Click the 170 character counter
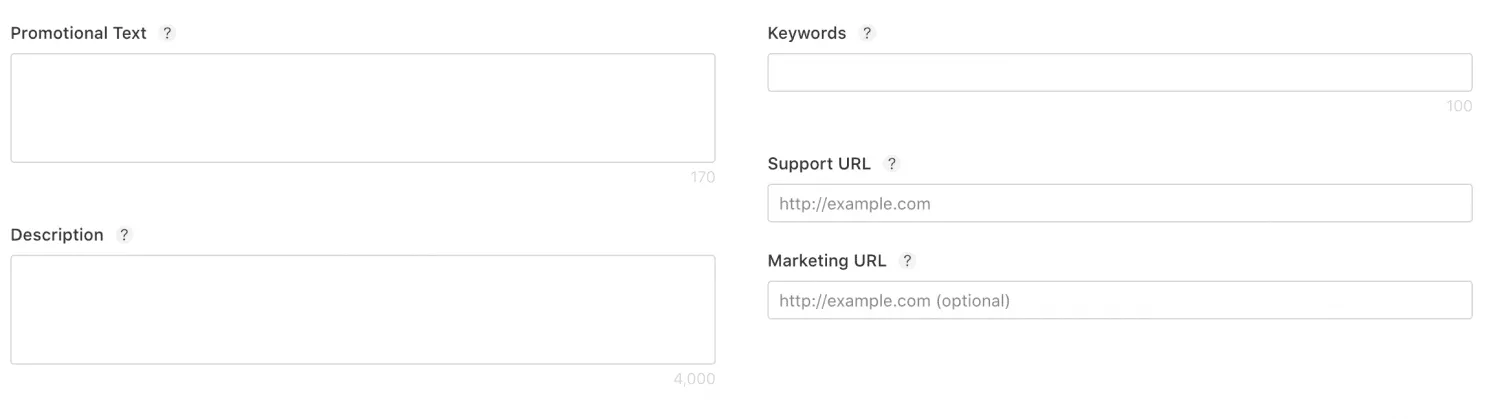Image resolution: width=1500 pixels, height=419 pixels. (702, 178)
